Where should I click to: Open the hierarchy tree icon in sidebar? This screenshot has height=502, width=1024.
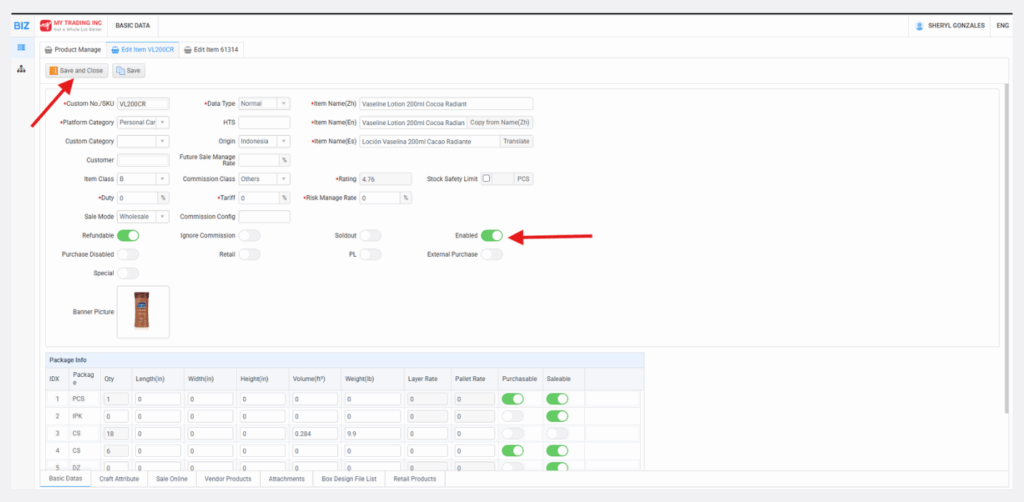point(21,69)
